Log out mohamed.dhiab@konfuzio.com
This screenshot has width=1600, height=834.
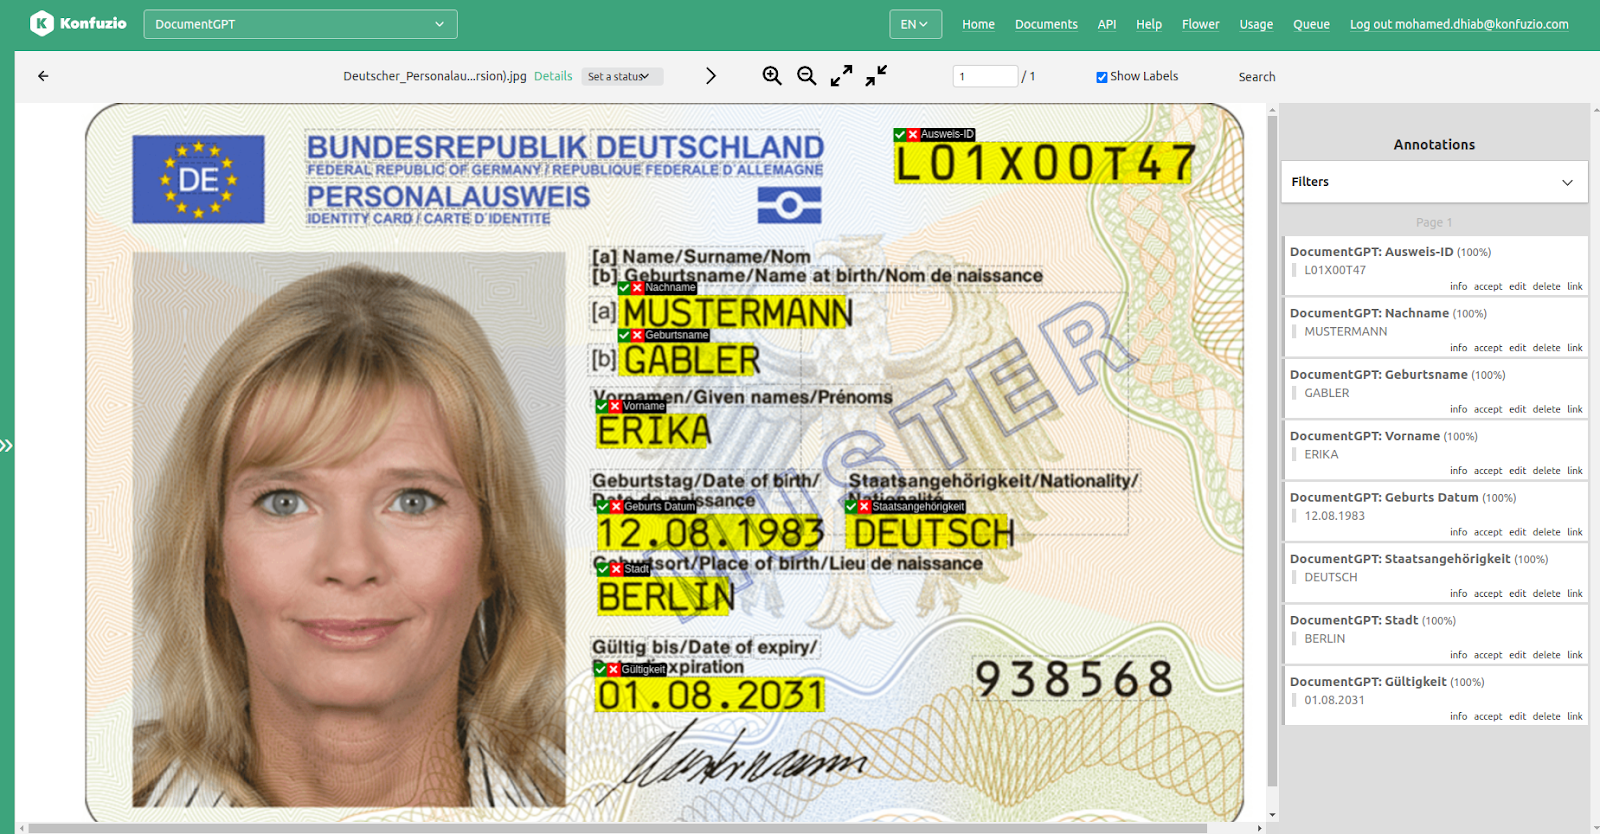click(x=1459, y=24)
